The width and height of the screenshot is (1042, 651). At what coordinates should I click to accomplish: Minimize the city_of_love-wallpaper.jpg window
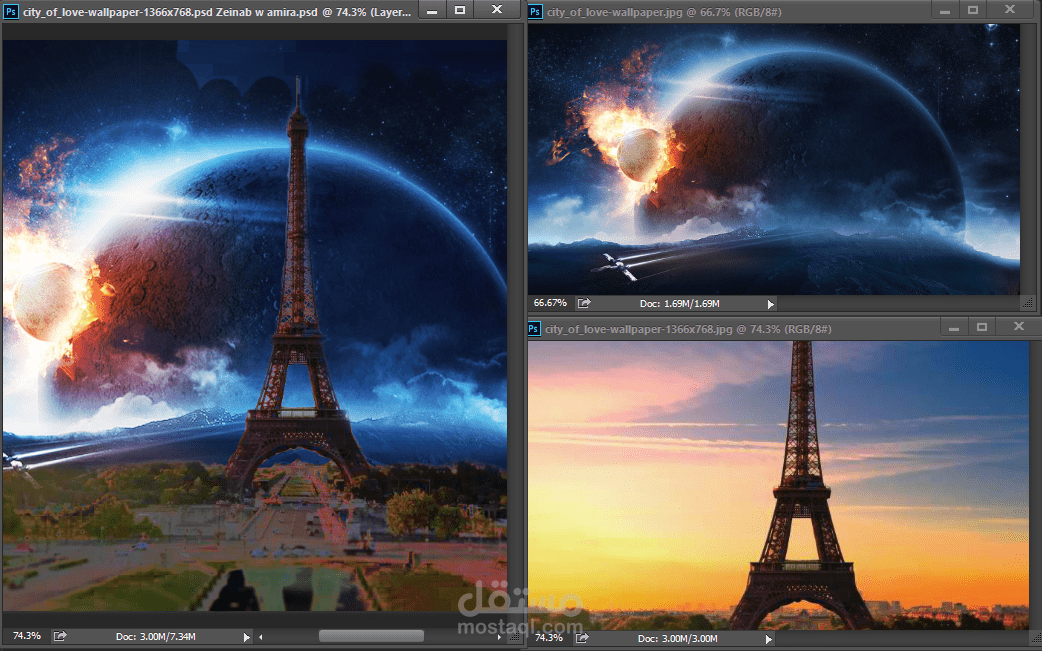tap(946, 11)
